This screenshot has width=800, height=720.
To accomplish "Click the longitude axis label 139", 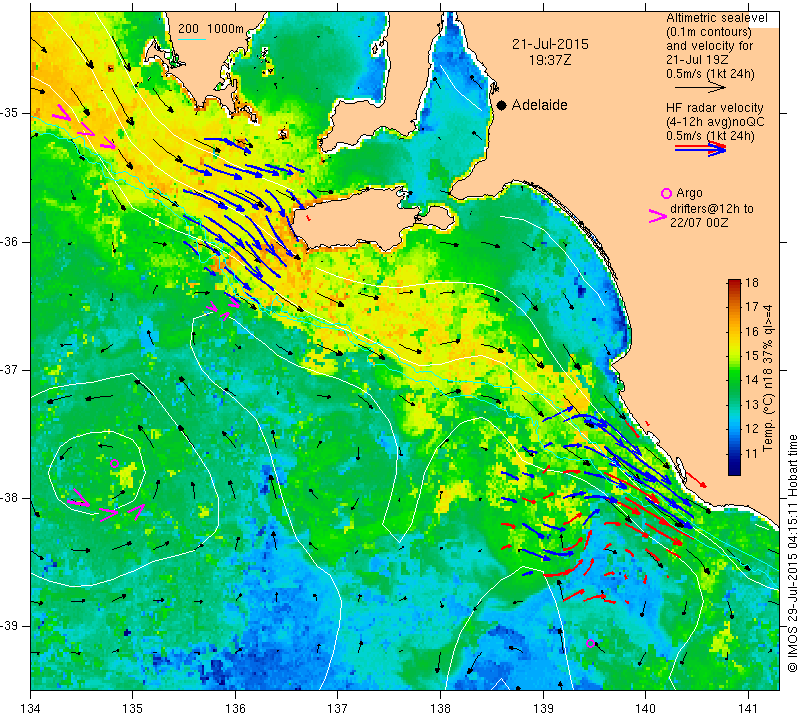I will 543,709.
